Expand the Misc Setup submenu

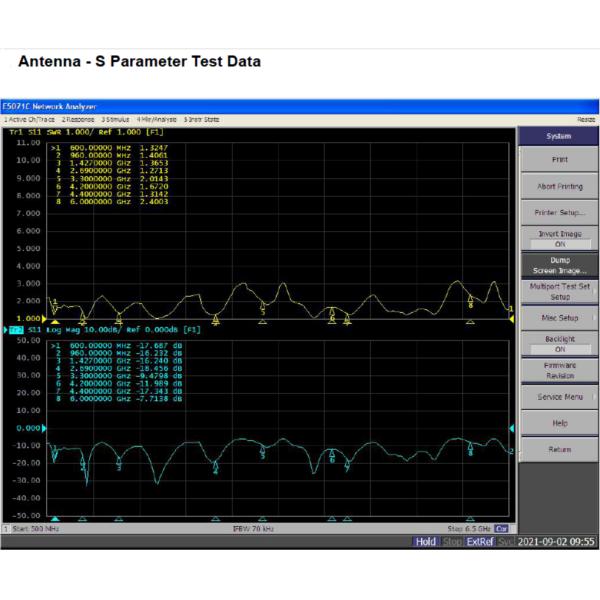tap(559, 318)
